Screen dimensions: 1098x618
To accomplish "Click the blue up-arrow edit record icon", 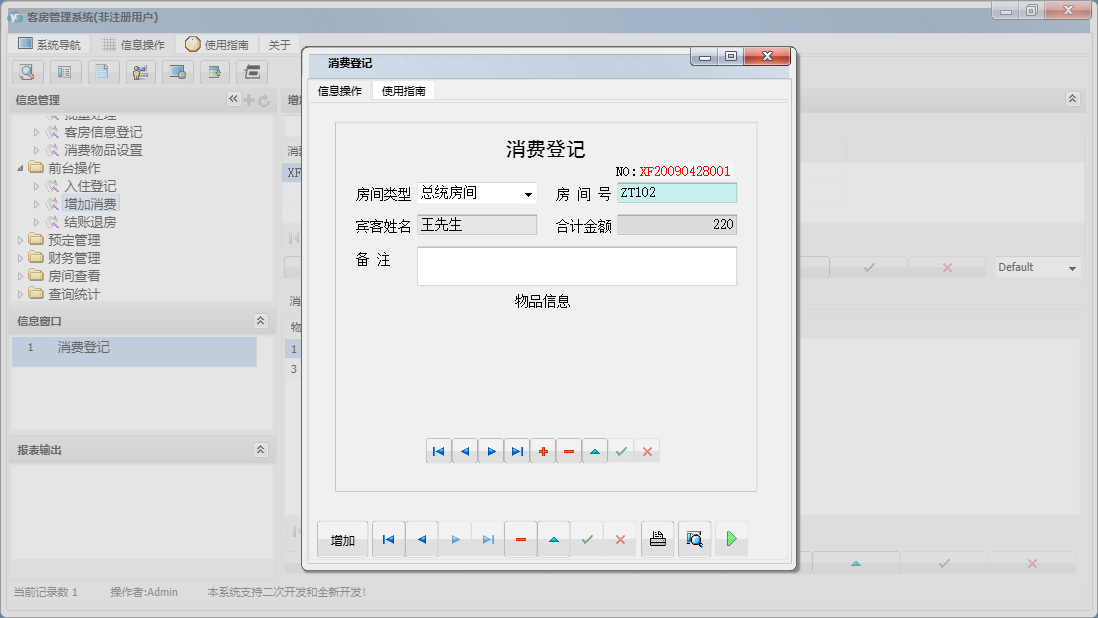I will tap(594, 450).
